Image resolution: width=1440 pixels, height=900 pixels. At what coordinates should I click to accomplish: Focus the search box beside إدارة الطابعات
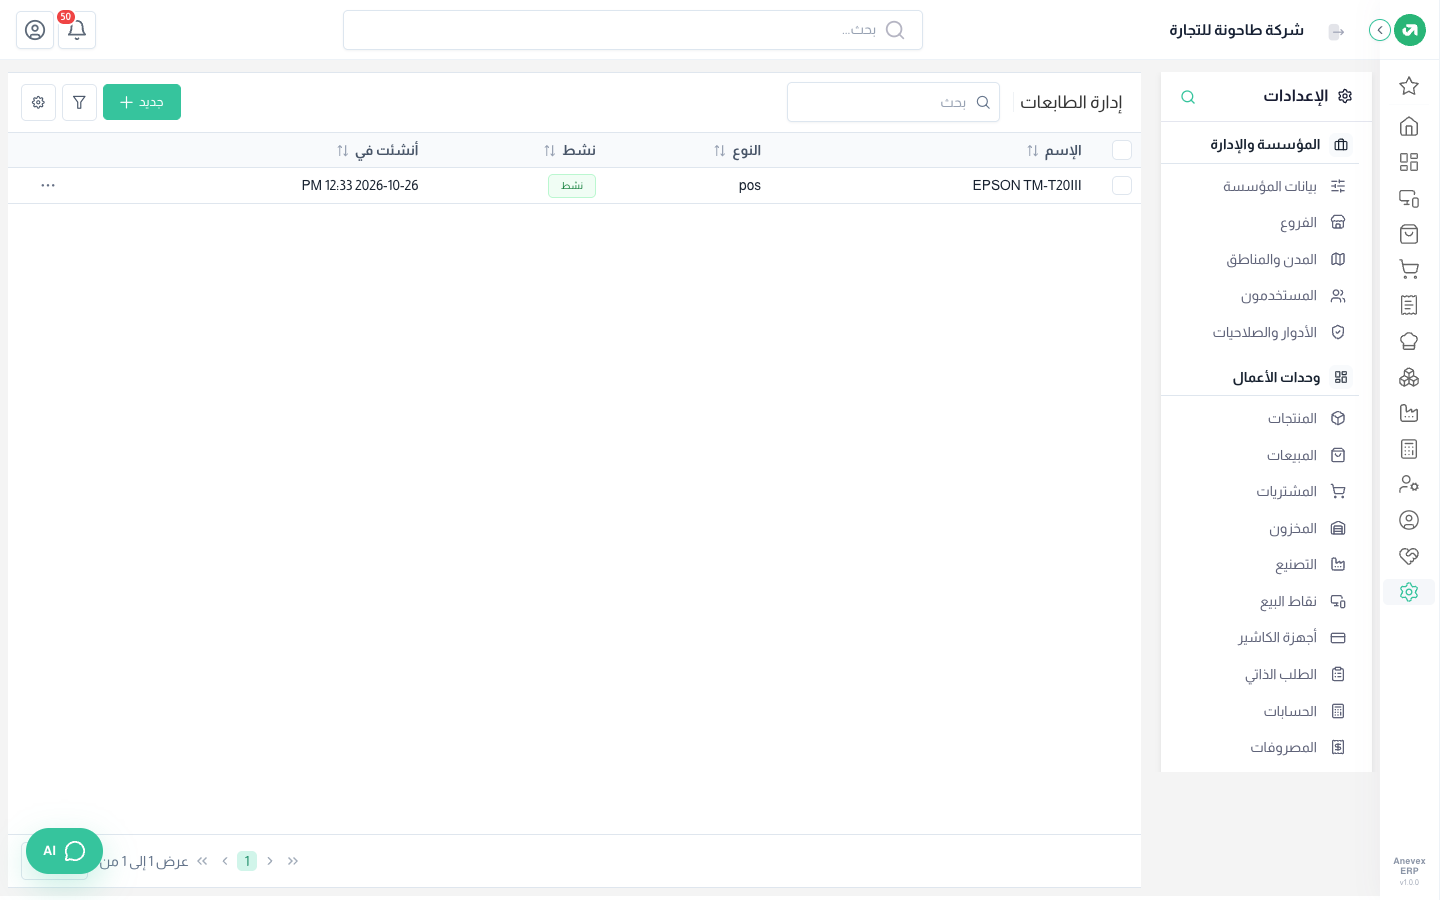point(893,102)
